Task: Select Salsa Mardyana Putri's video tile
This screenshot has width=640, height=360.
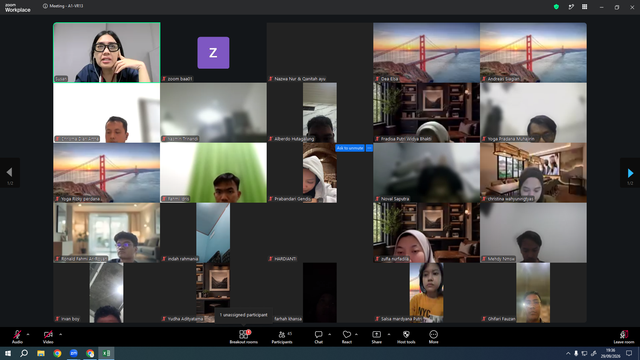Action: click(x=426, y=293)
